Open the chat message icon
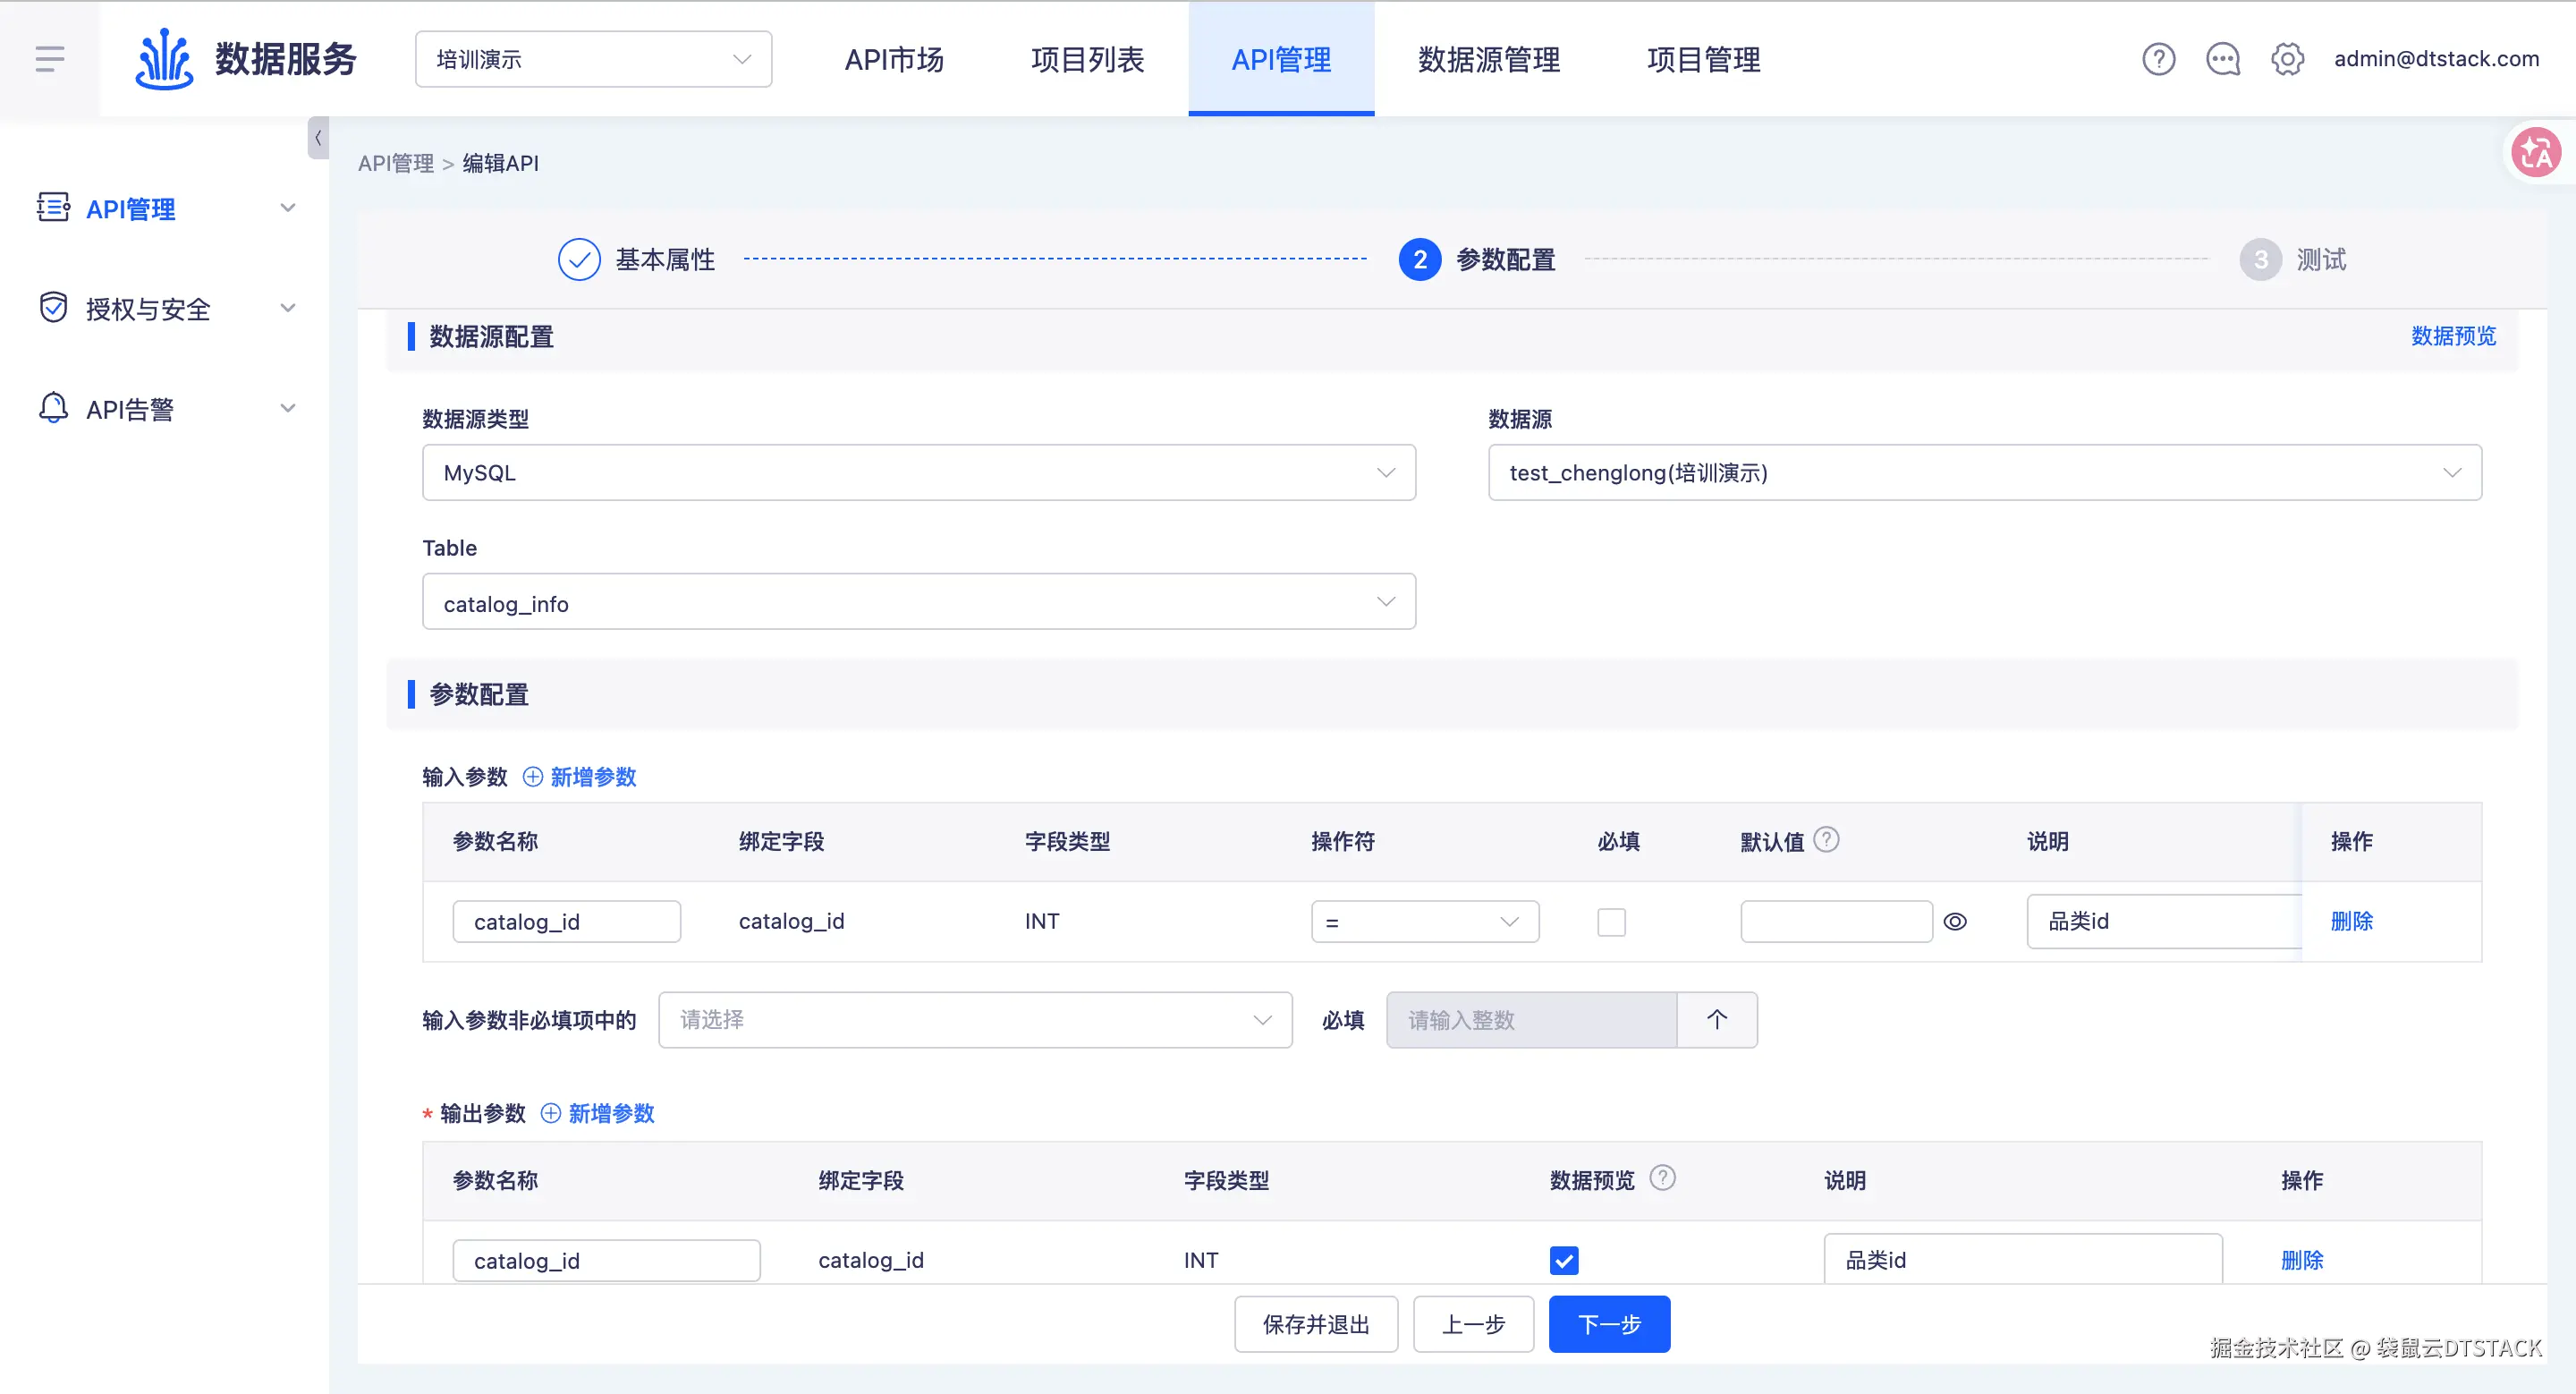This screenshot has width=2576, height=1394. 2222,59
